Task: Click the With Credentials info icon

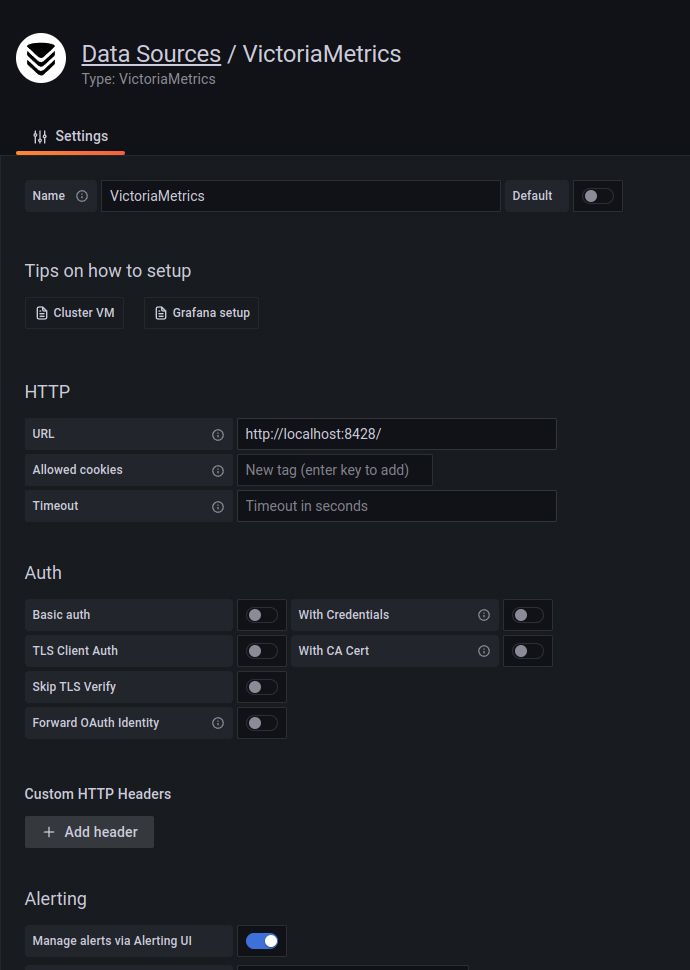Action: (x=484, y=615)
